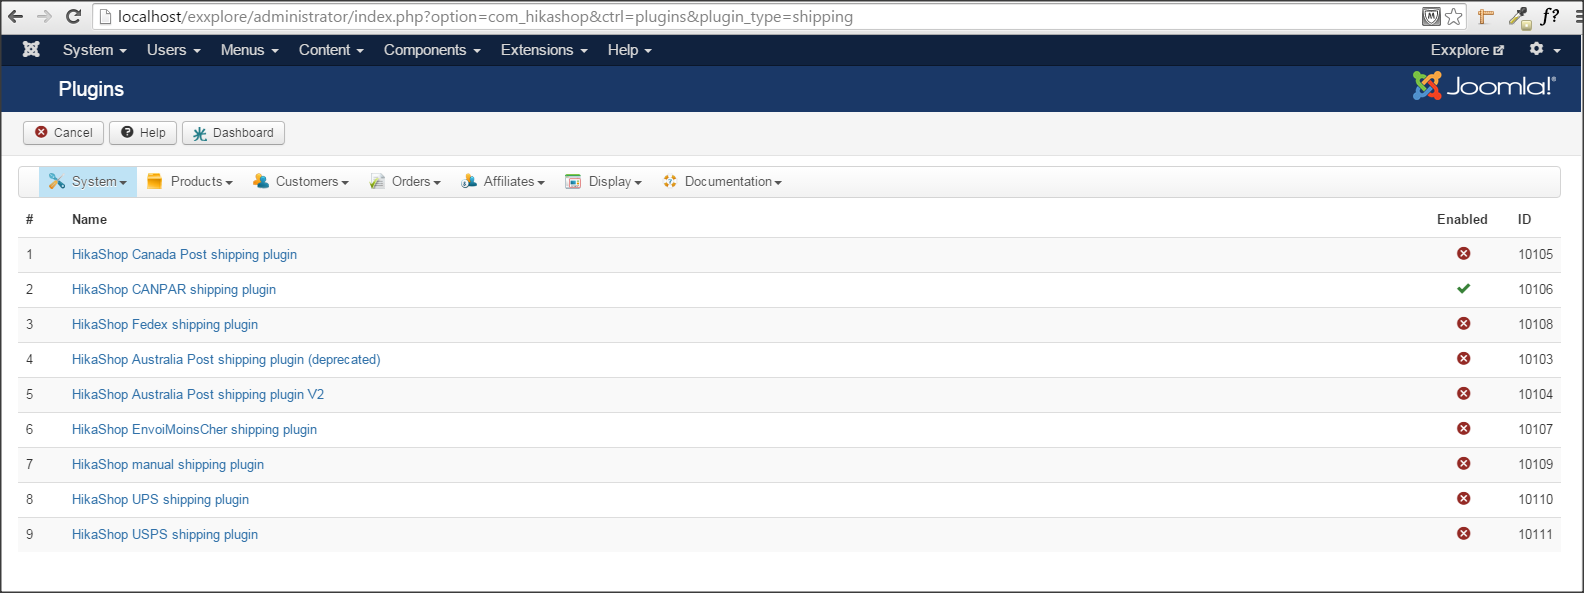Enable the deprecated Australia Post plugin
1584x593 pixels.
[1463, 359]
